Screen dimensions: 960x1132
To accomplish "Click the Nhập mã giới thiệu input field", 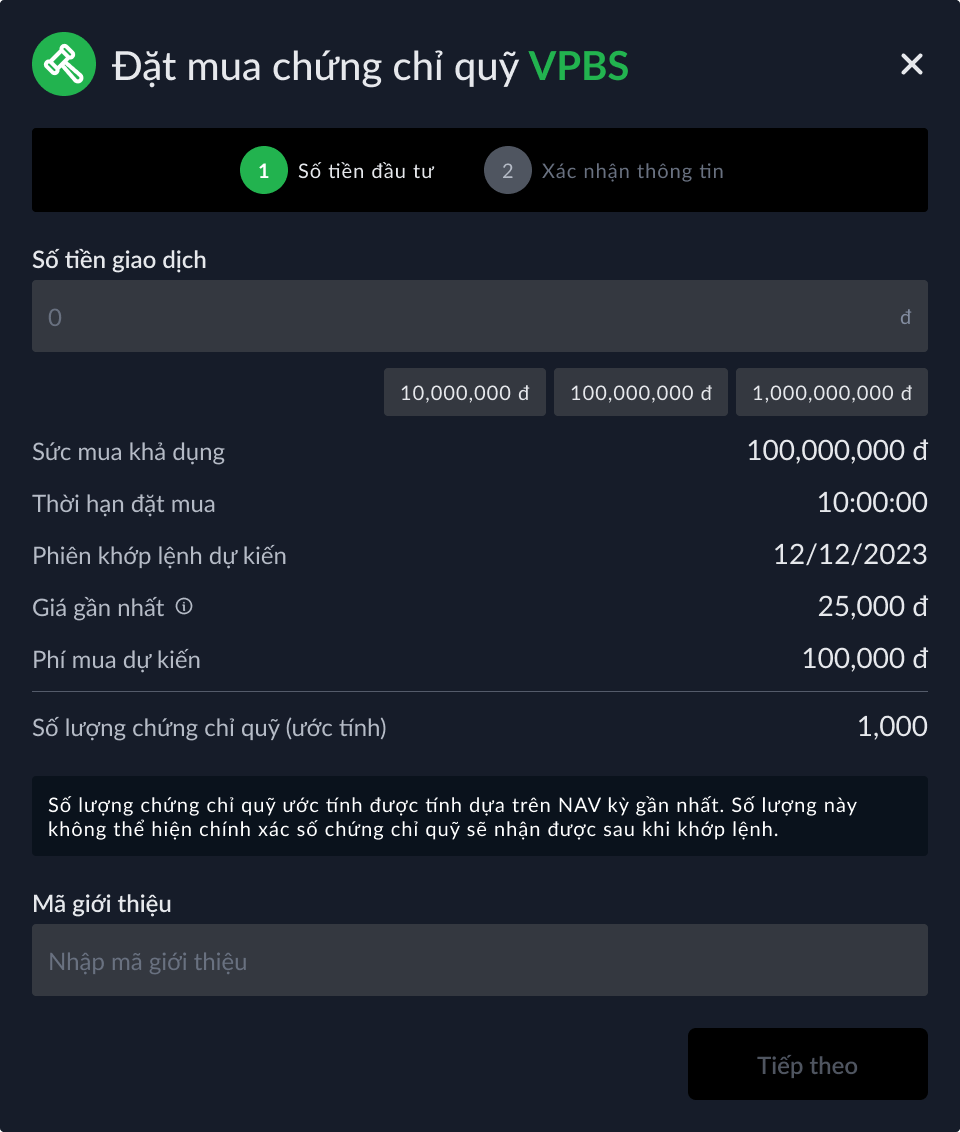I will tap(480, 961).
